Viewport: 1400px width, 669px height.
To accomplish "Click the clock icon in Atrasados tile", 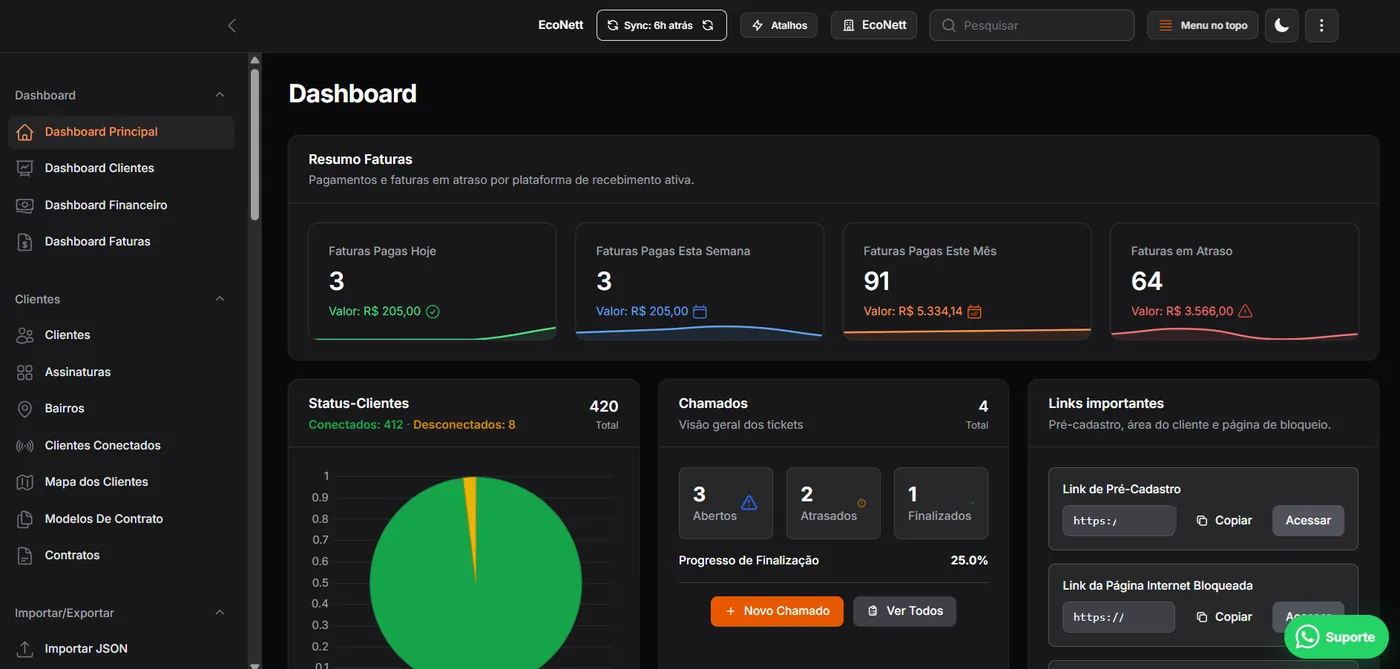I will (x=862, y=503).
